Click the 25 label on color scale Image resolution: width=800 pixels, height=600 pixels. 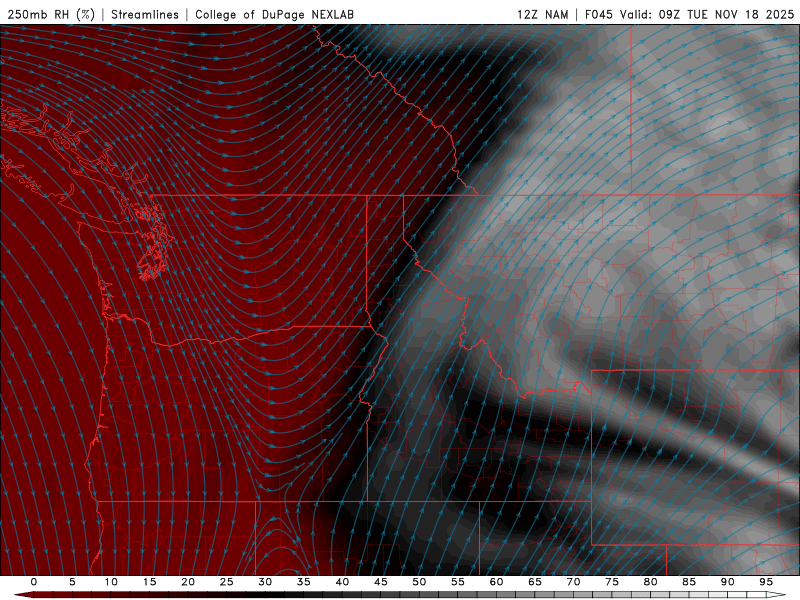(227, 582)
